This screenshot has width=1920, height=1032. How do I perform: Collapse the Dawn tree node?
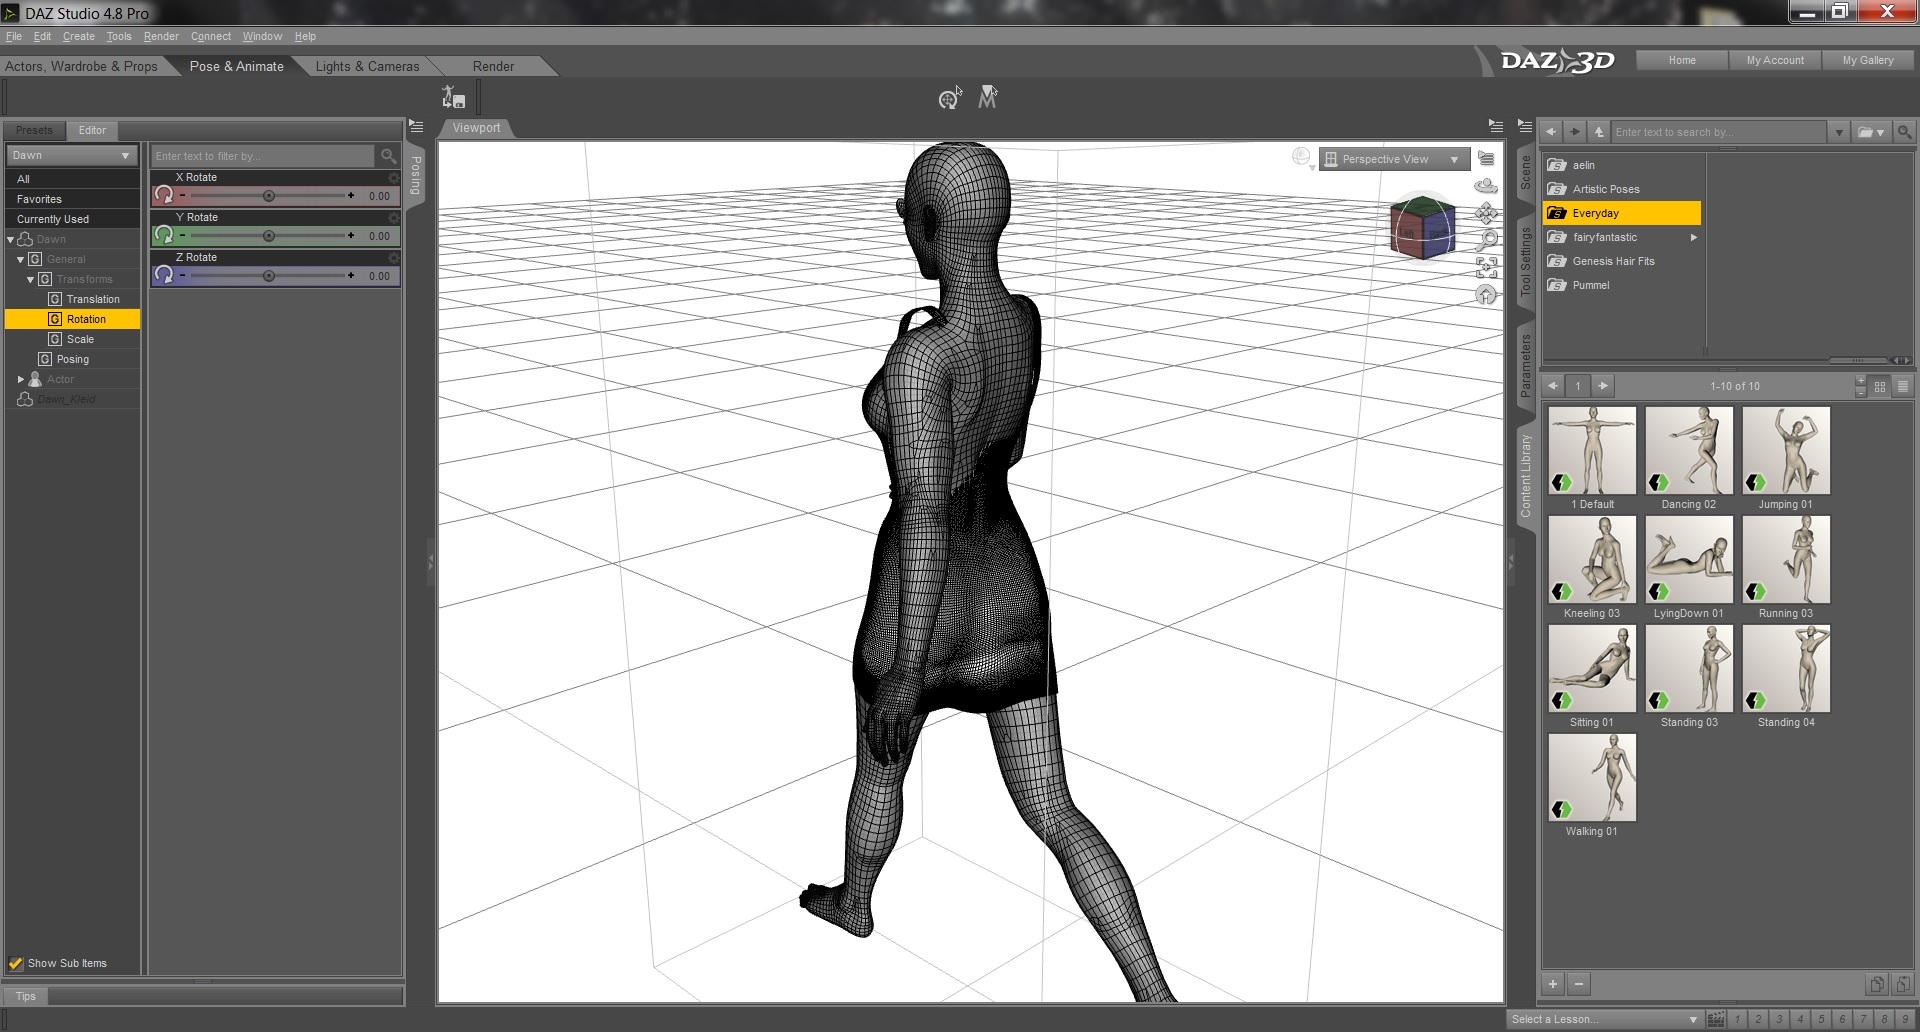pyautogui.click(x=11, y=240)
